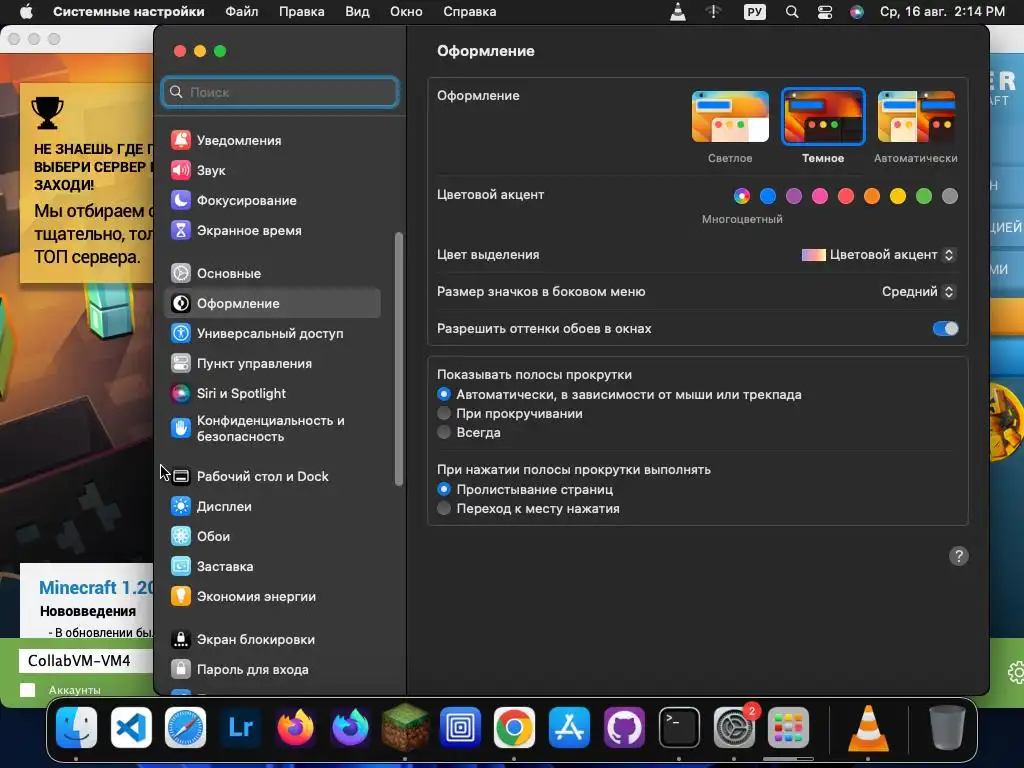Select При прокручивании radio option

444,413
